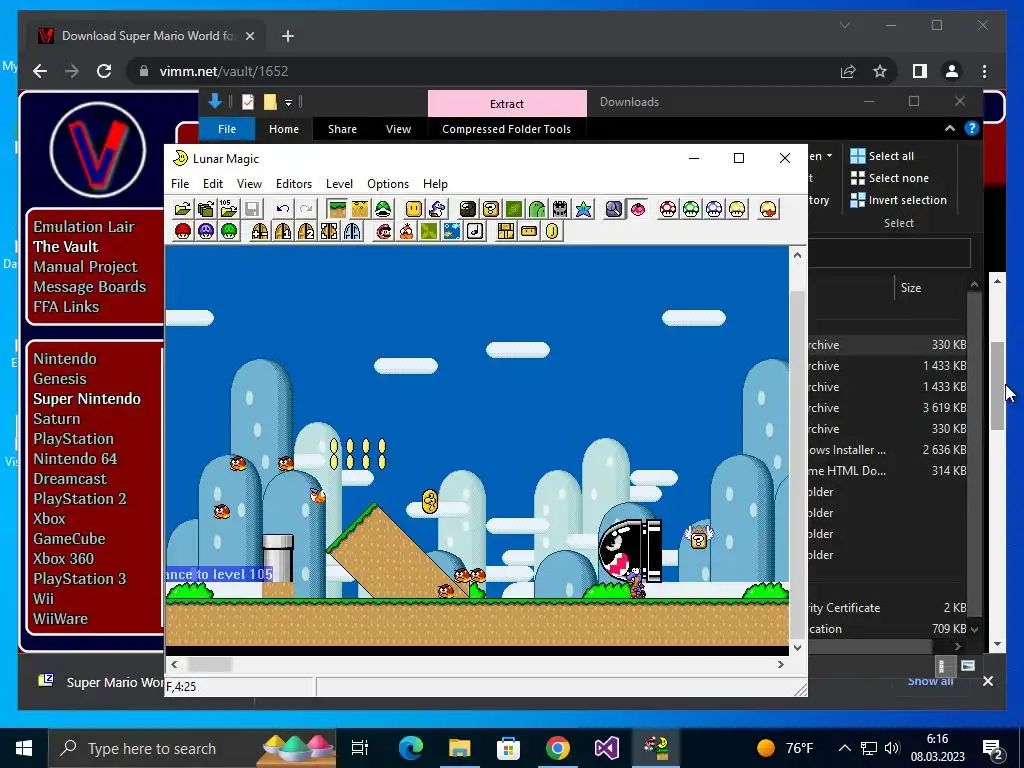
Task: Click the orange bird toolbar icon
Action: tap(406, 231)
